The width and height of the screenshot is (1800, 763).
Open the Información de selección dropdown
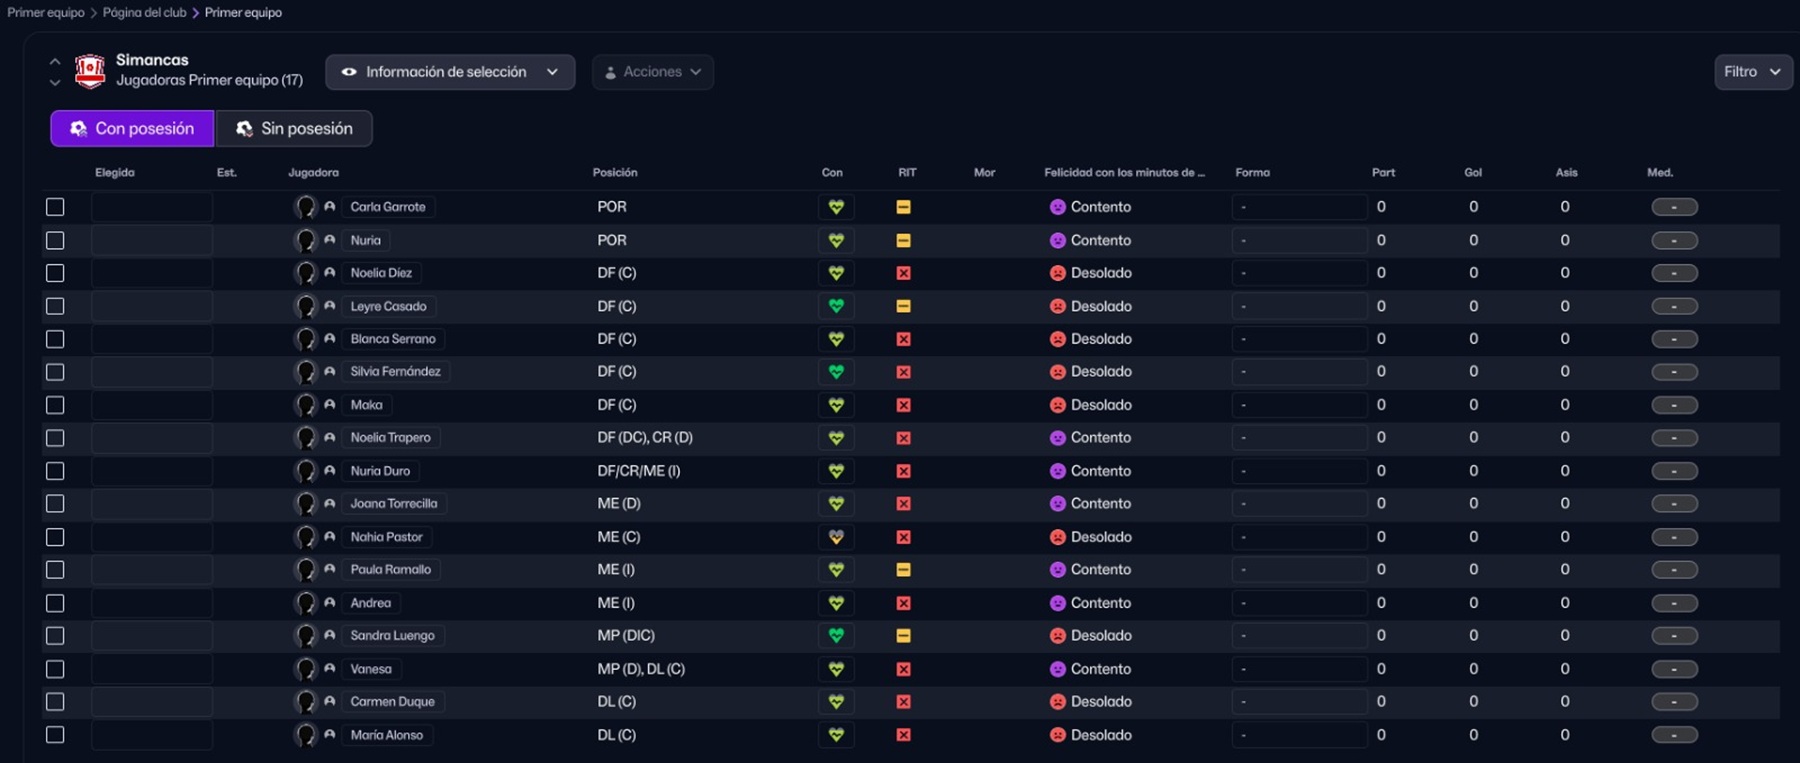tap(450, 72)
